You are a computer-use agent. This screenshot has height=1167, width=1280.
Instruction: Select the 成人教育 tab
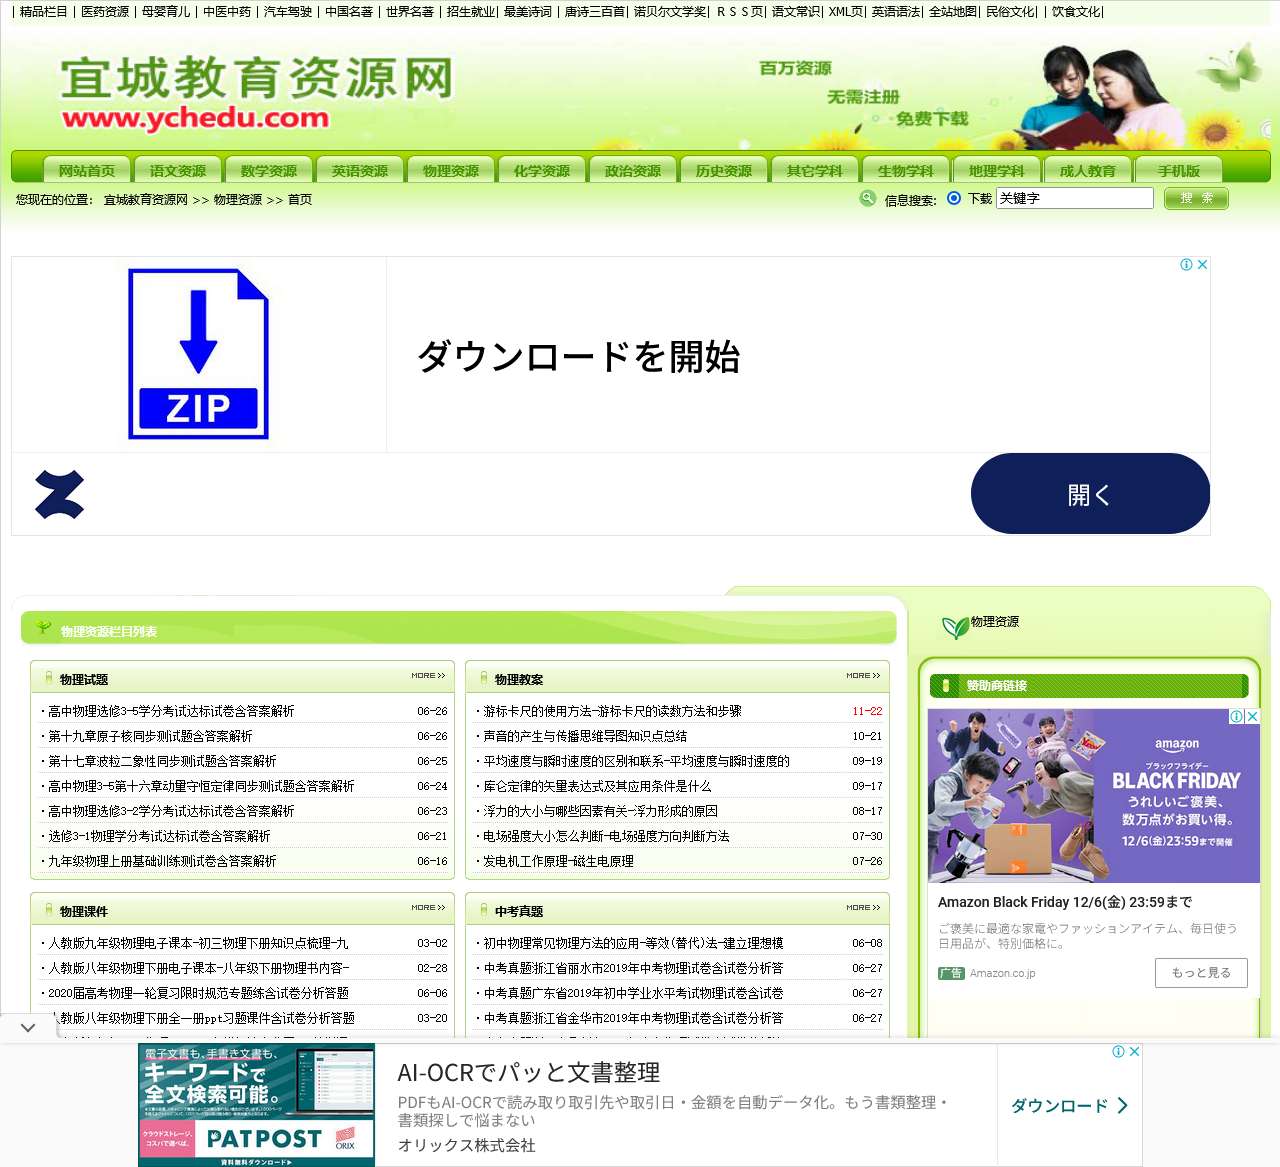[1088, 171]
